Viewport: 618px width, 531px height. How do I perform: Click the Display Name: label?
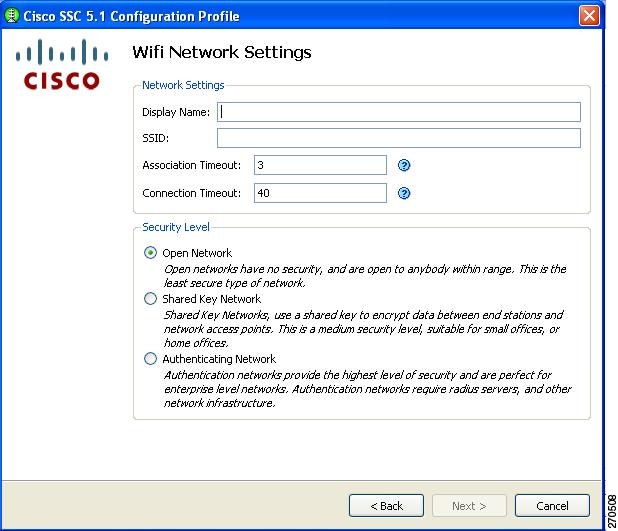(176, 112)
